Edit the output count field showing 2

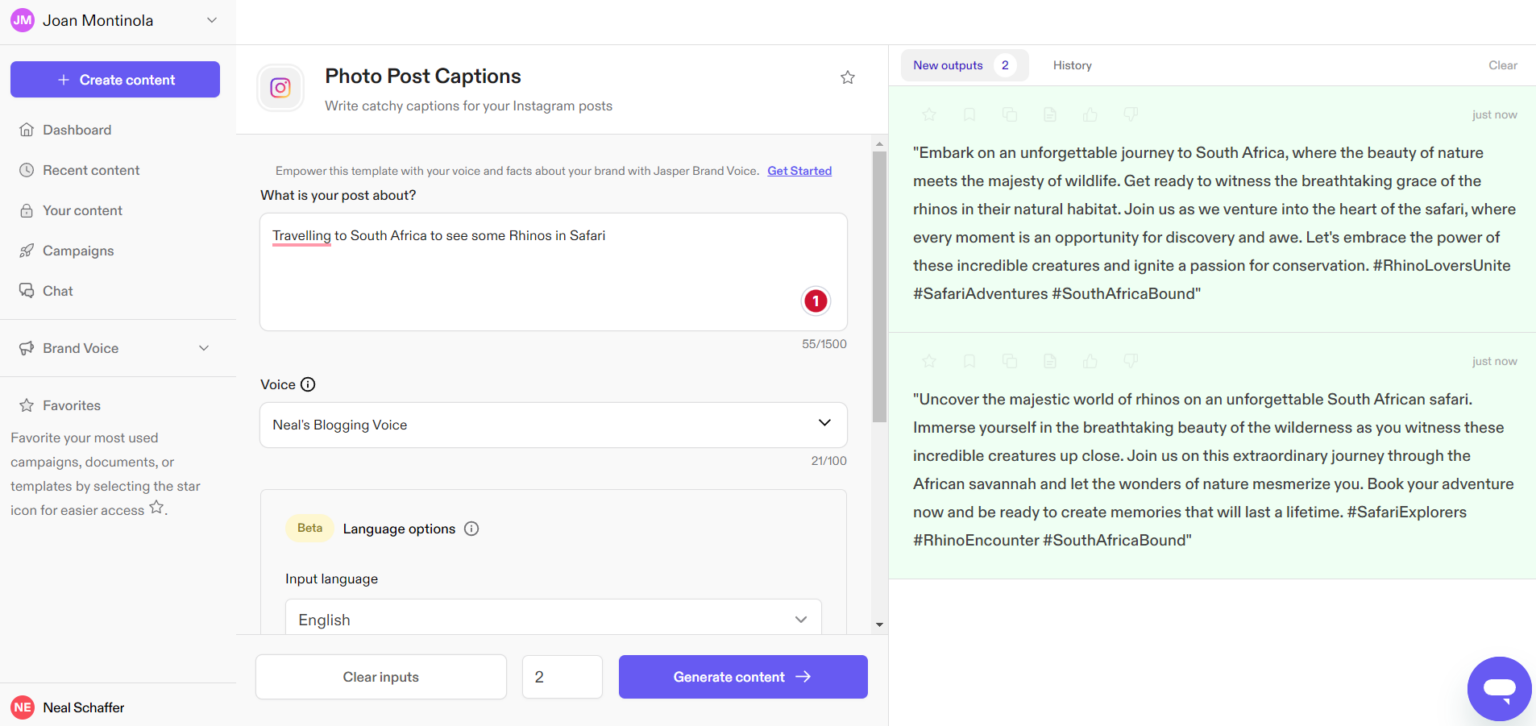[562, 677]
